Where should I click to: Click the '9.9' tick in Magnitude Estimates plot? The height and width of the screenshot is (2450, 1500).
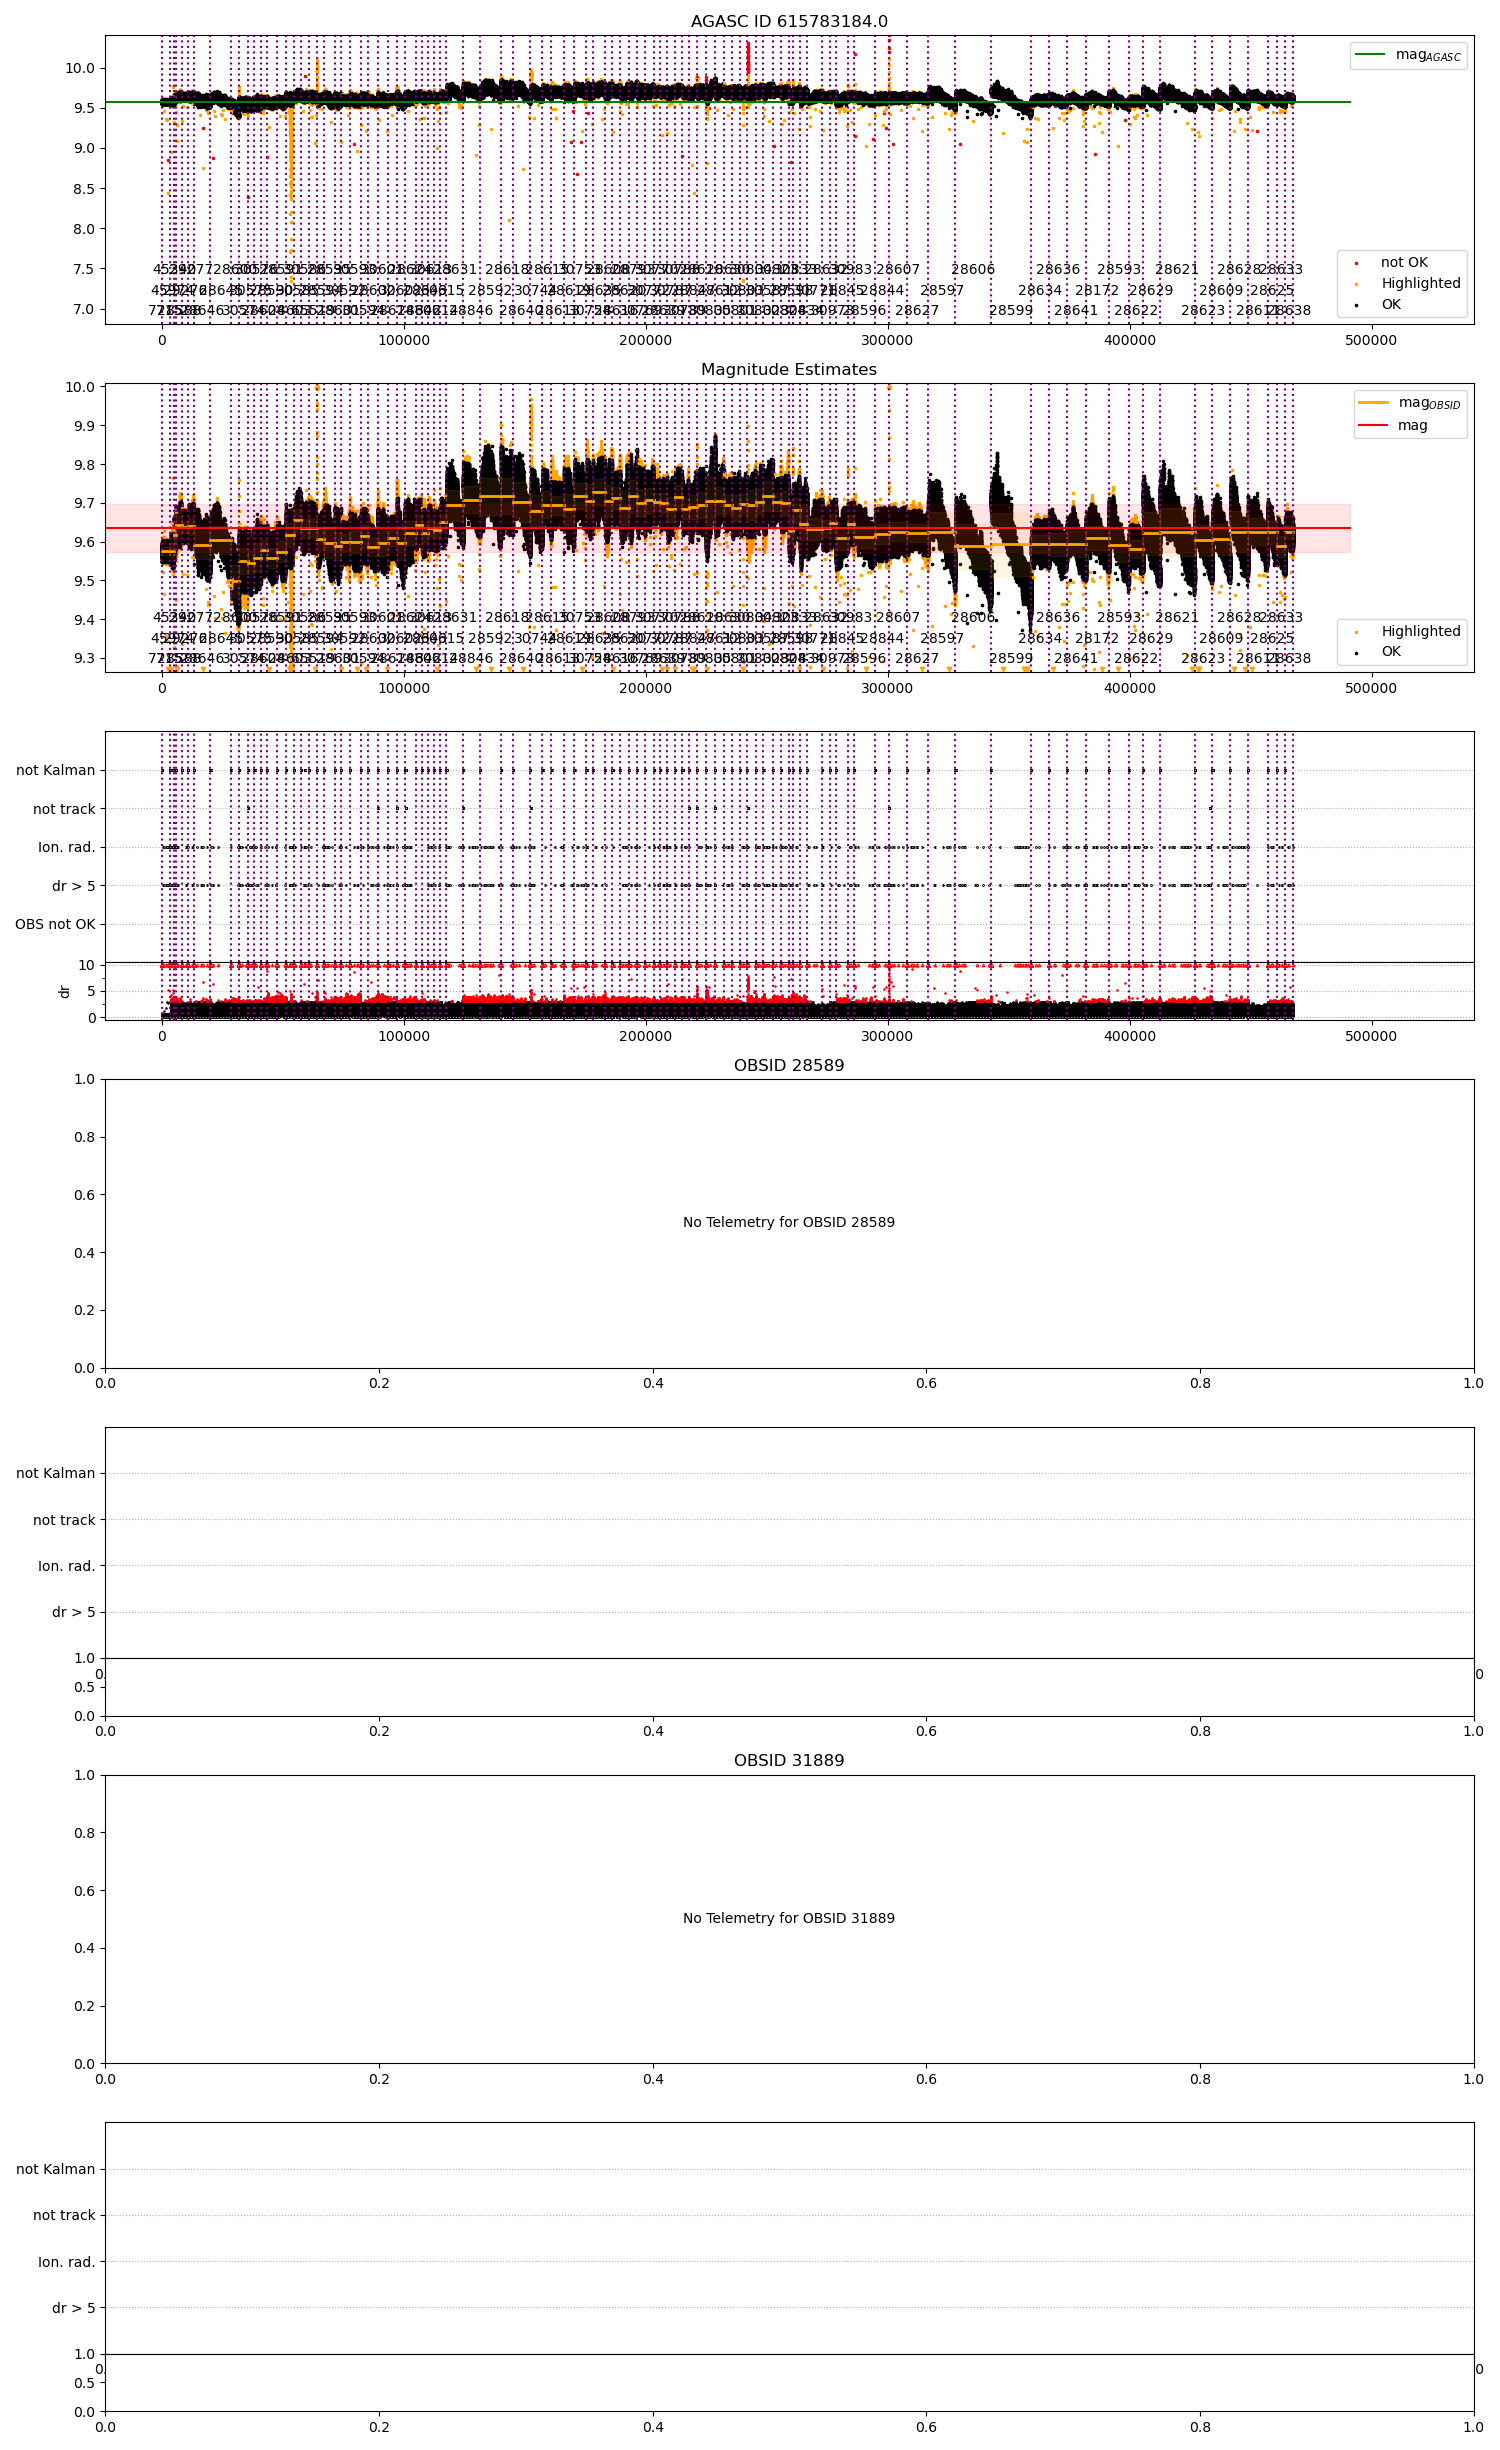(x=83, y=426)
